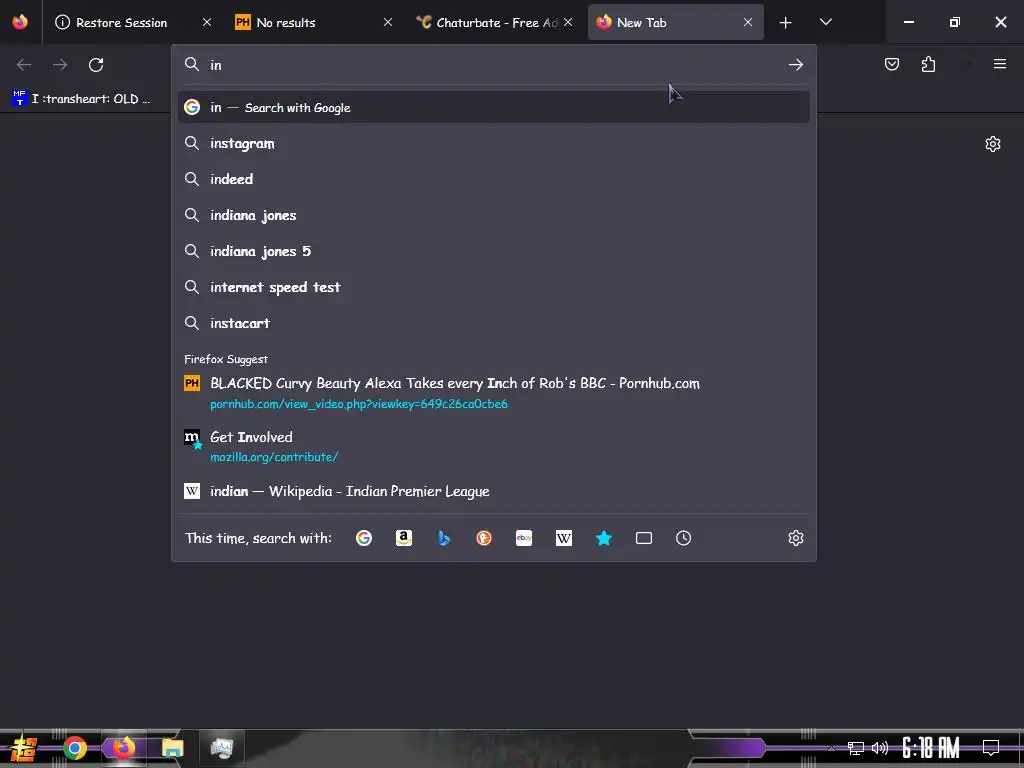Open the Extensions puzzle icon

point(928,64)
